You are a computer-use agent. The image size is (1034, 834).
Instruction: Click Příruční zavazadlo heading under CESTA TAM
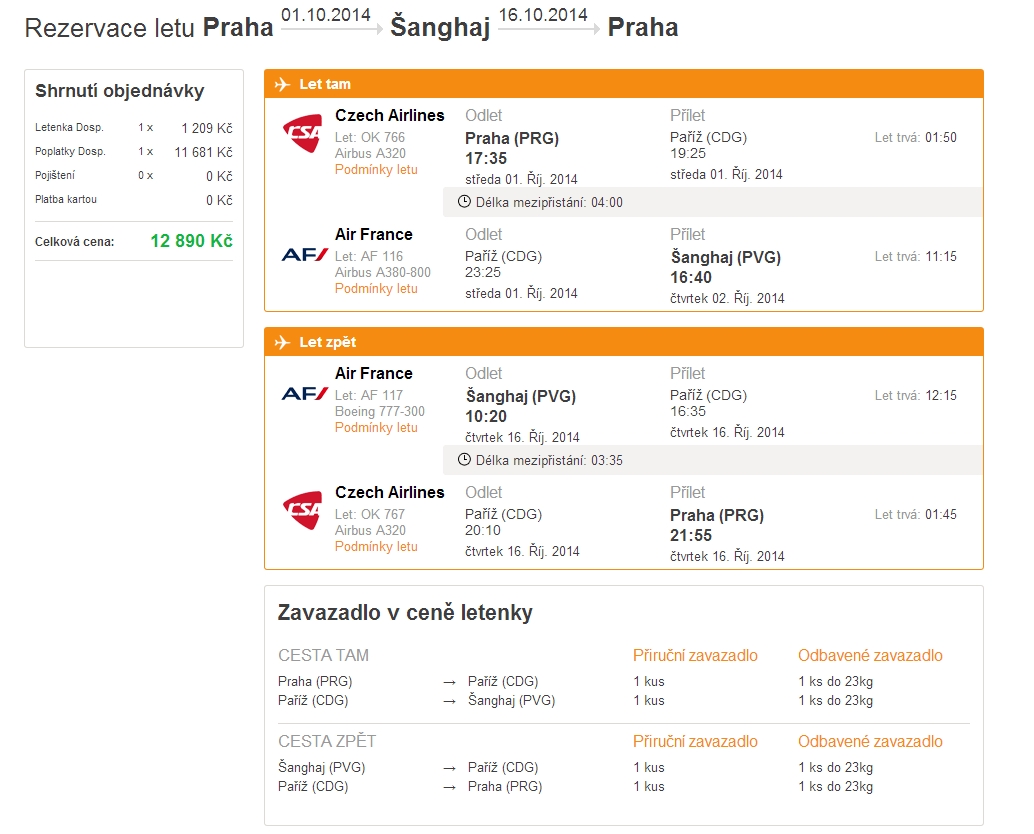coord(695,656)
